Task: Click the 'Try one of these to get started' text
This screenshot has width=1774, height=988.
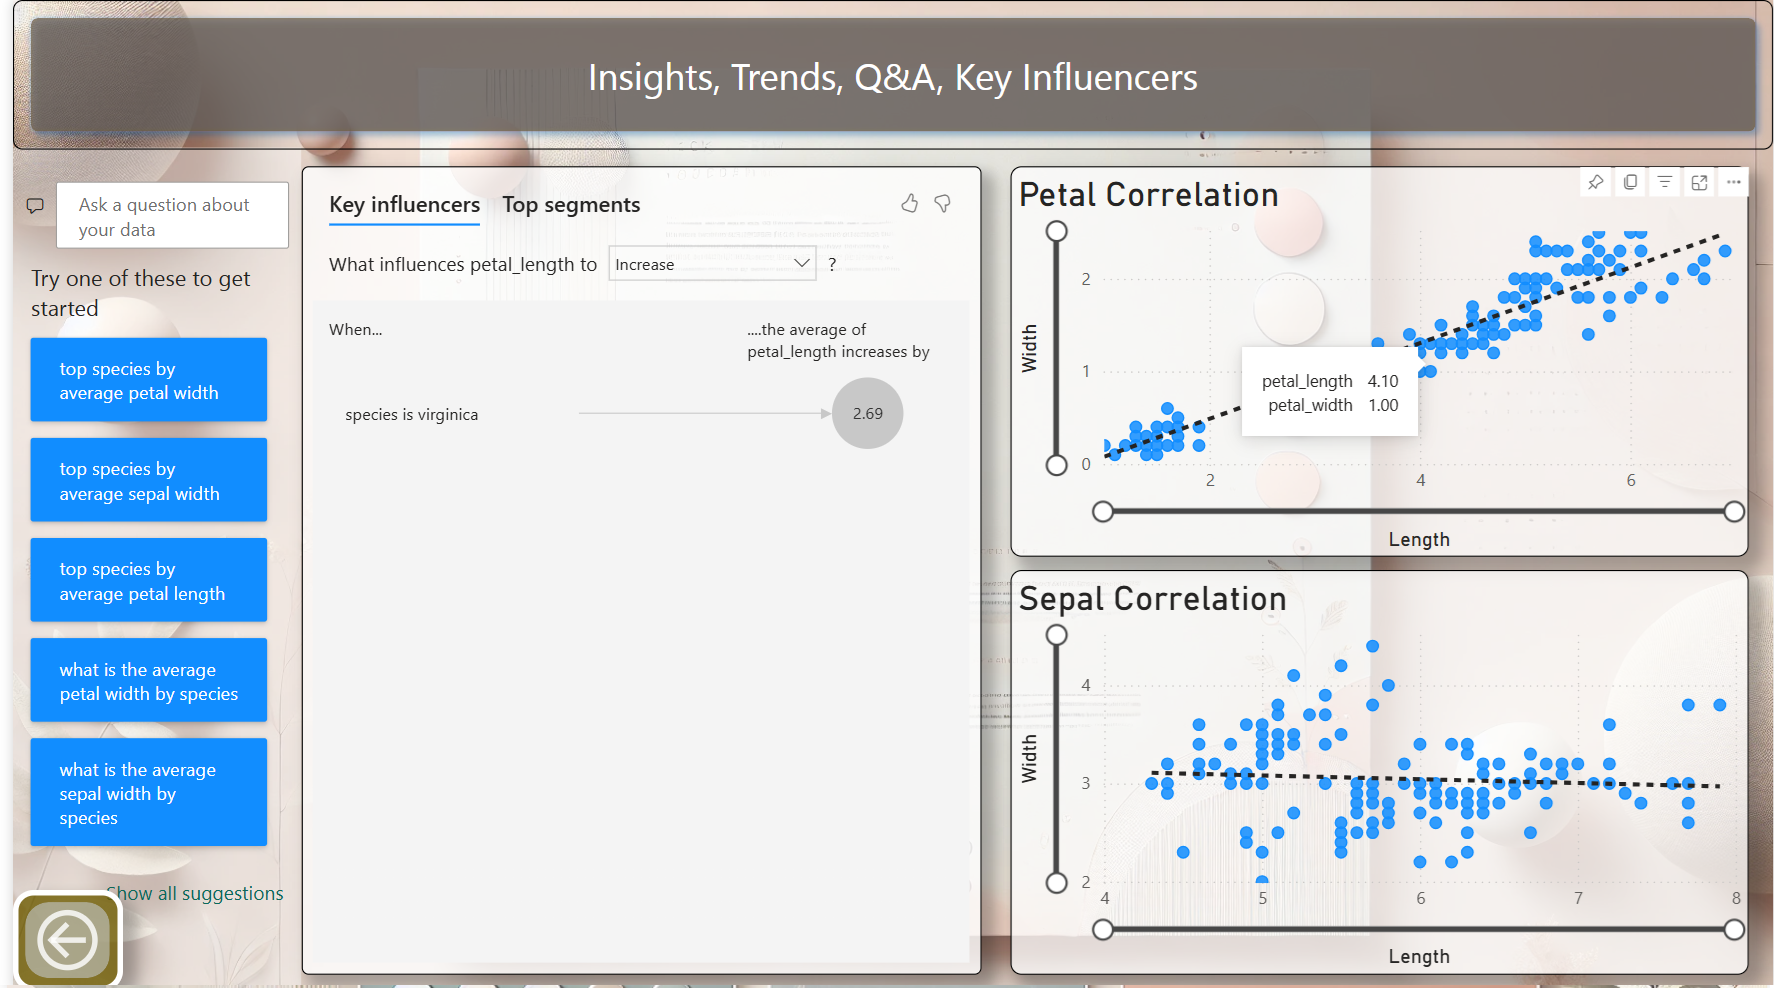Action: click(141, 293)
